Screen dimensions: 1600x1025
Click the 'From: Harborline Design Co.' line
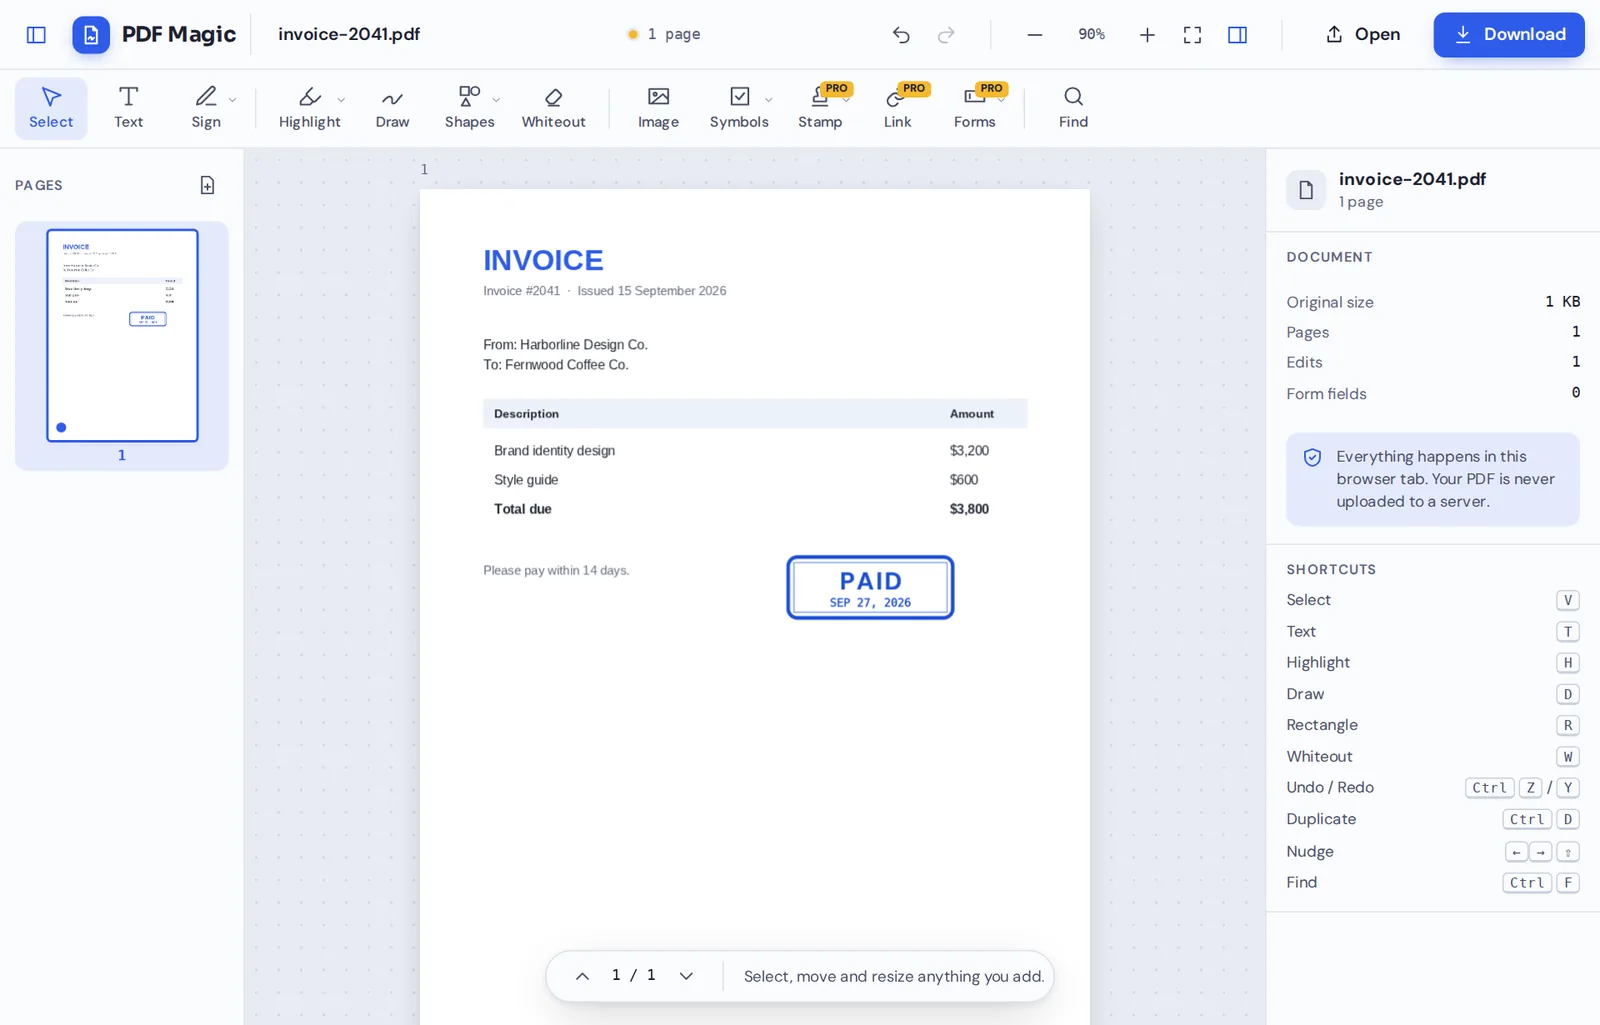tap(566, 344)
